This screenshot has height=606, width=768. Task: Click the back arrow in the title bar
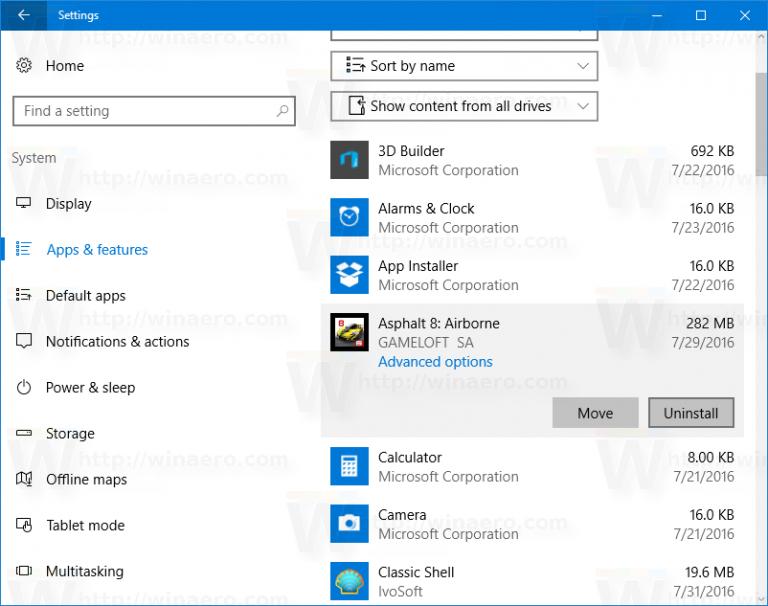[x=24, y=15]
